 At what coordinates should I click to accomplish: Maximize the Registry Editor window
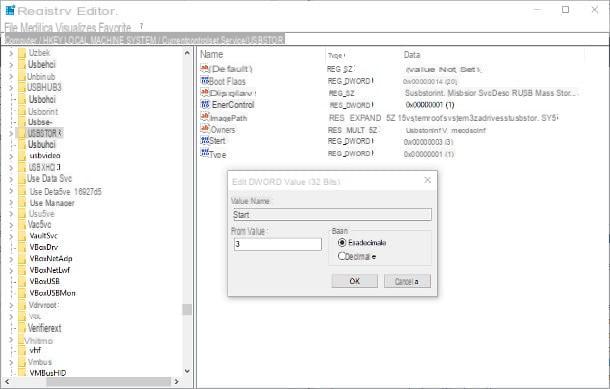pos(565,10)
